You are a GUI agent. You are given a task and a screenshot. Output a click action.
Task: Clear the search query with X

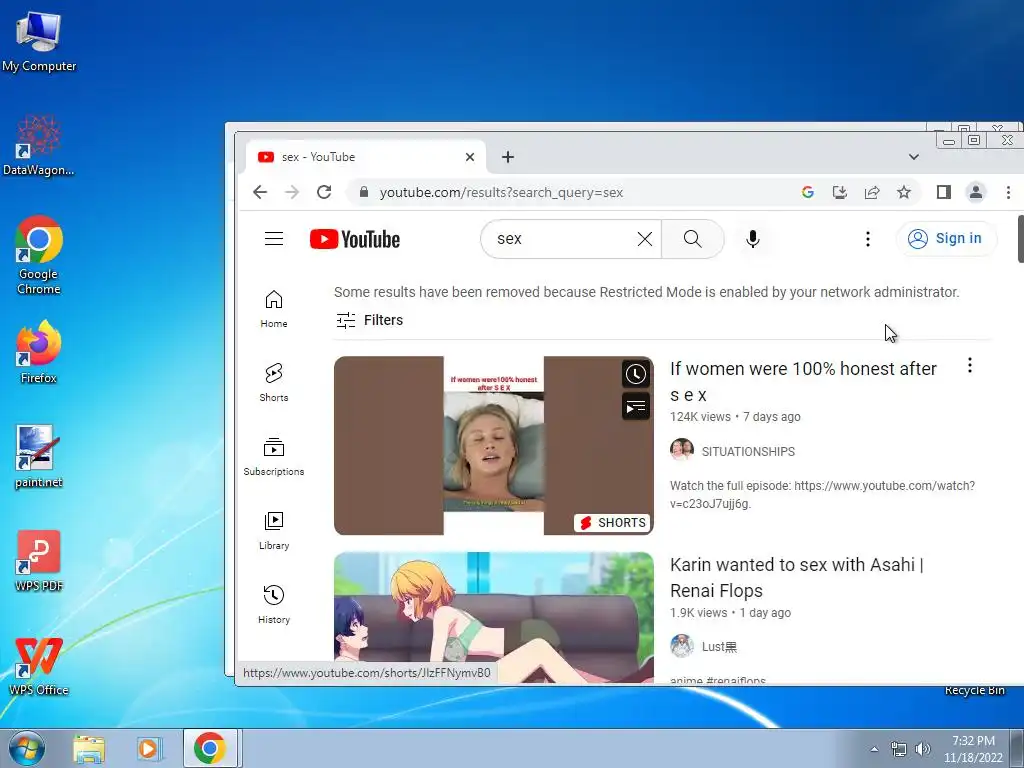(645, 239)
